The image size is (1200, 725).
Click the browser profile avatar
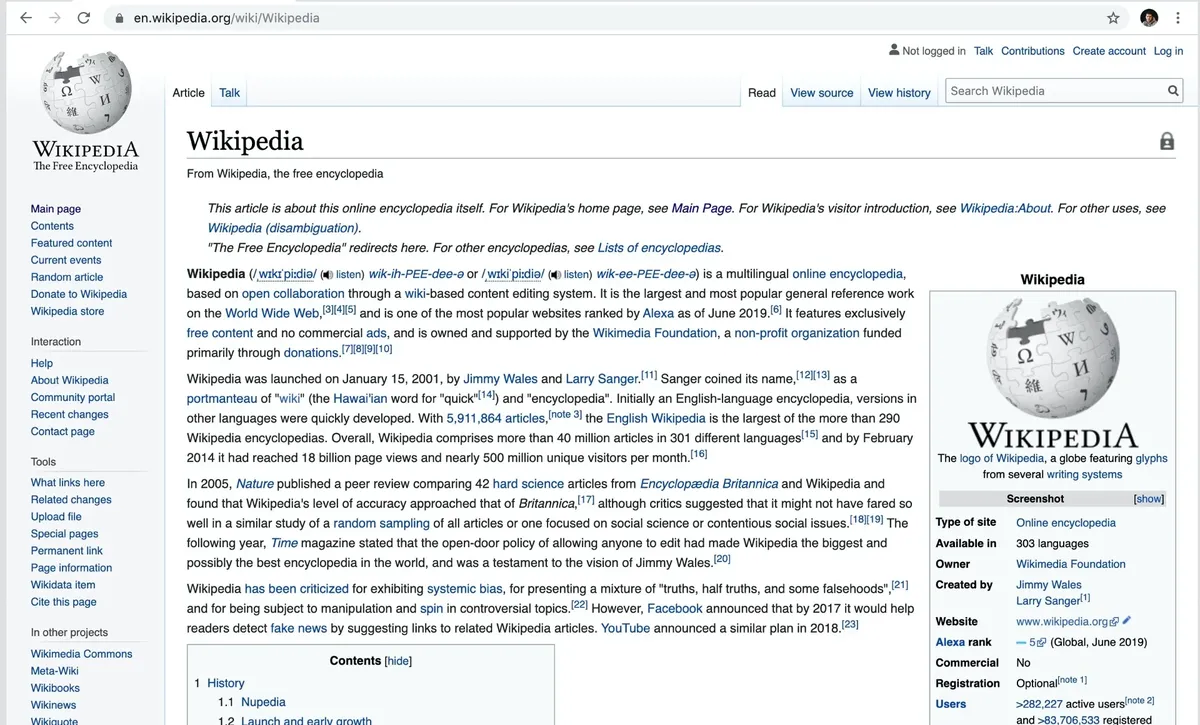click(1149, 18)
